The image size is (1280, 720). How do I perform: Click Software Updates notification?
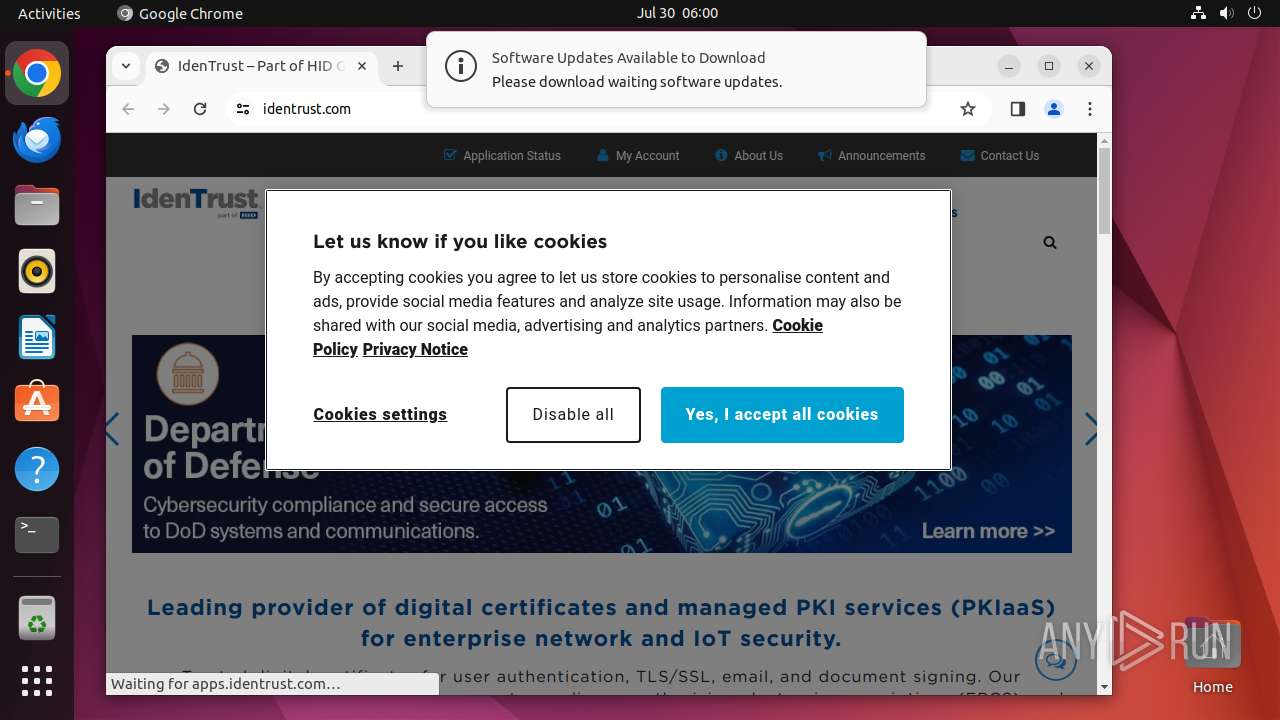[x=676, y=69]
